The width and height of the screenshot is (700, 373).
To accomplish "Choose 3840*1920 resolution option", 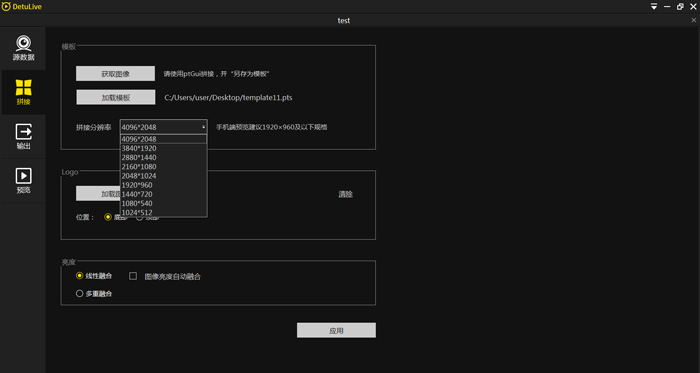I will tap(163, 148).
